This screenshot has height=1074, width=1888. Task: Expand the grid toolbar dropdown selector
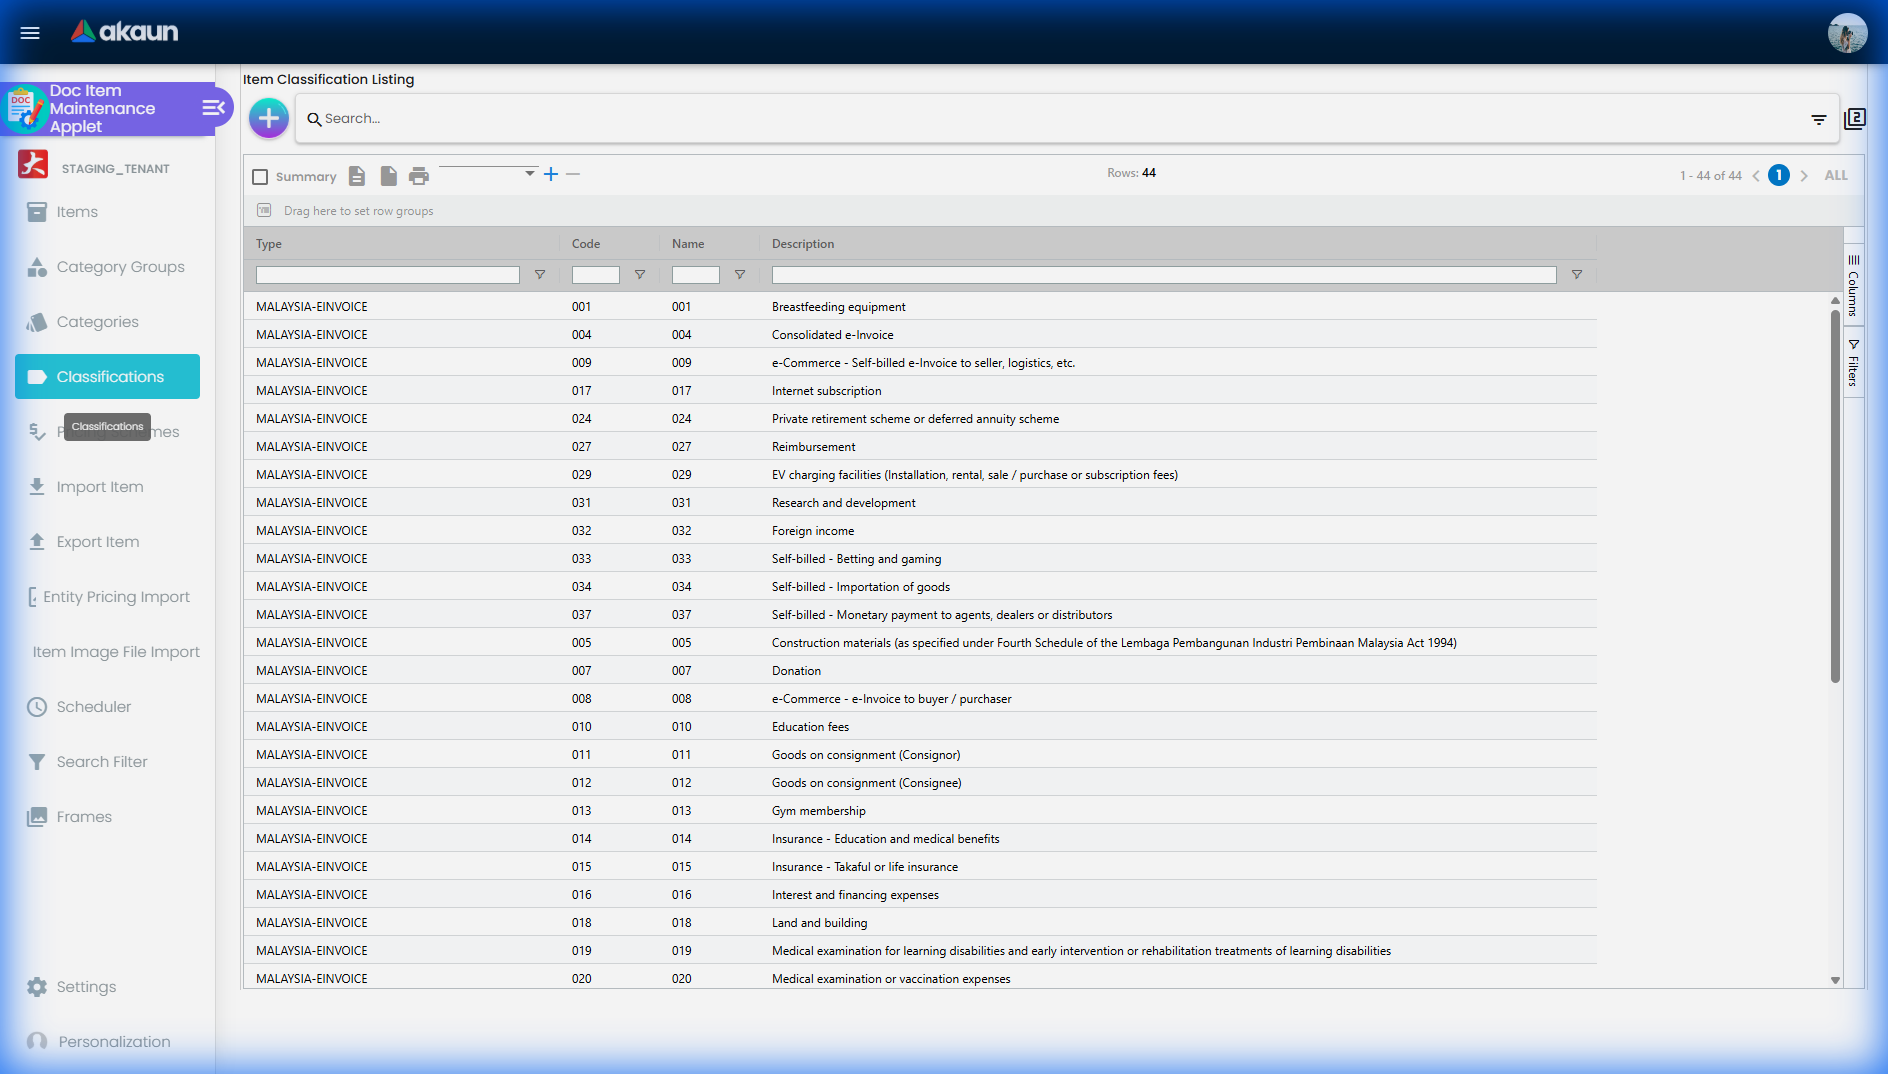pos(529,173)
